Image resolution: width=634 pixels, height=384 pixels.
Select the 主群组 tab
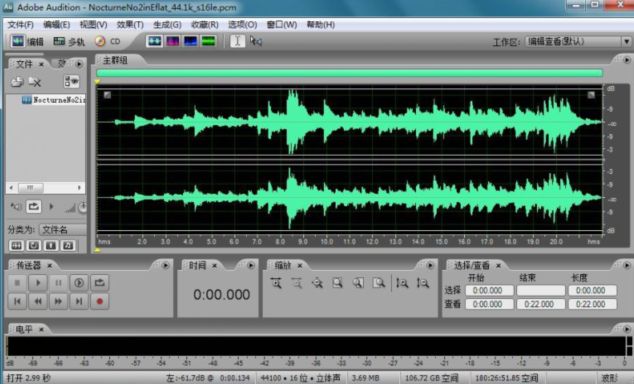(115, 60)
